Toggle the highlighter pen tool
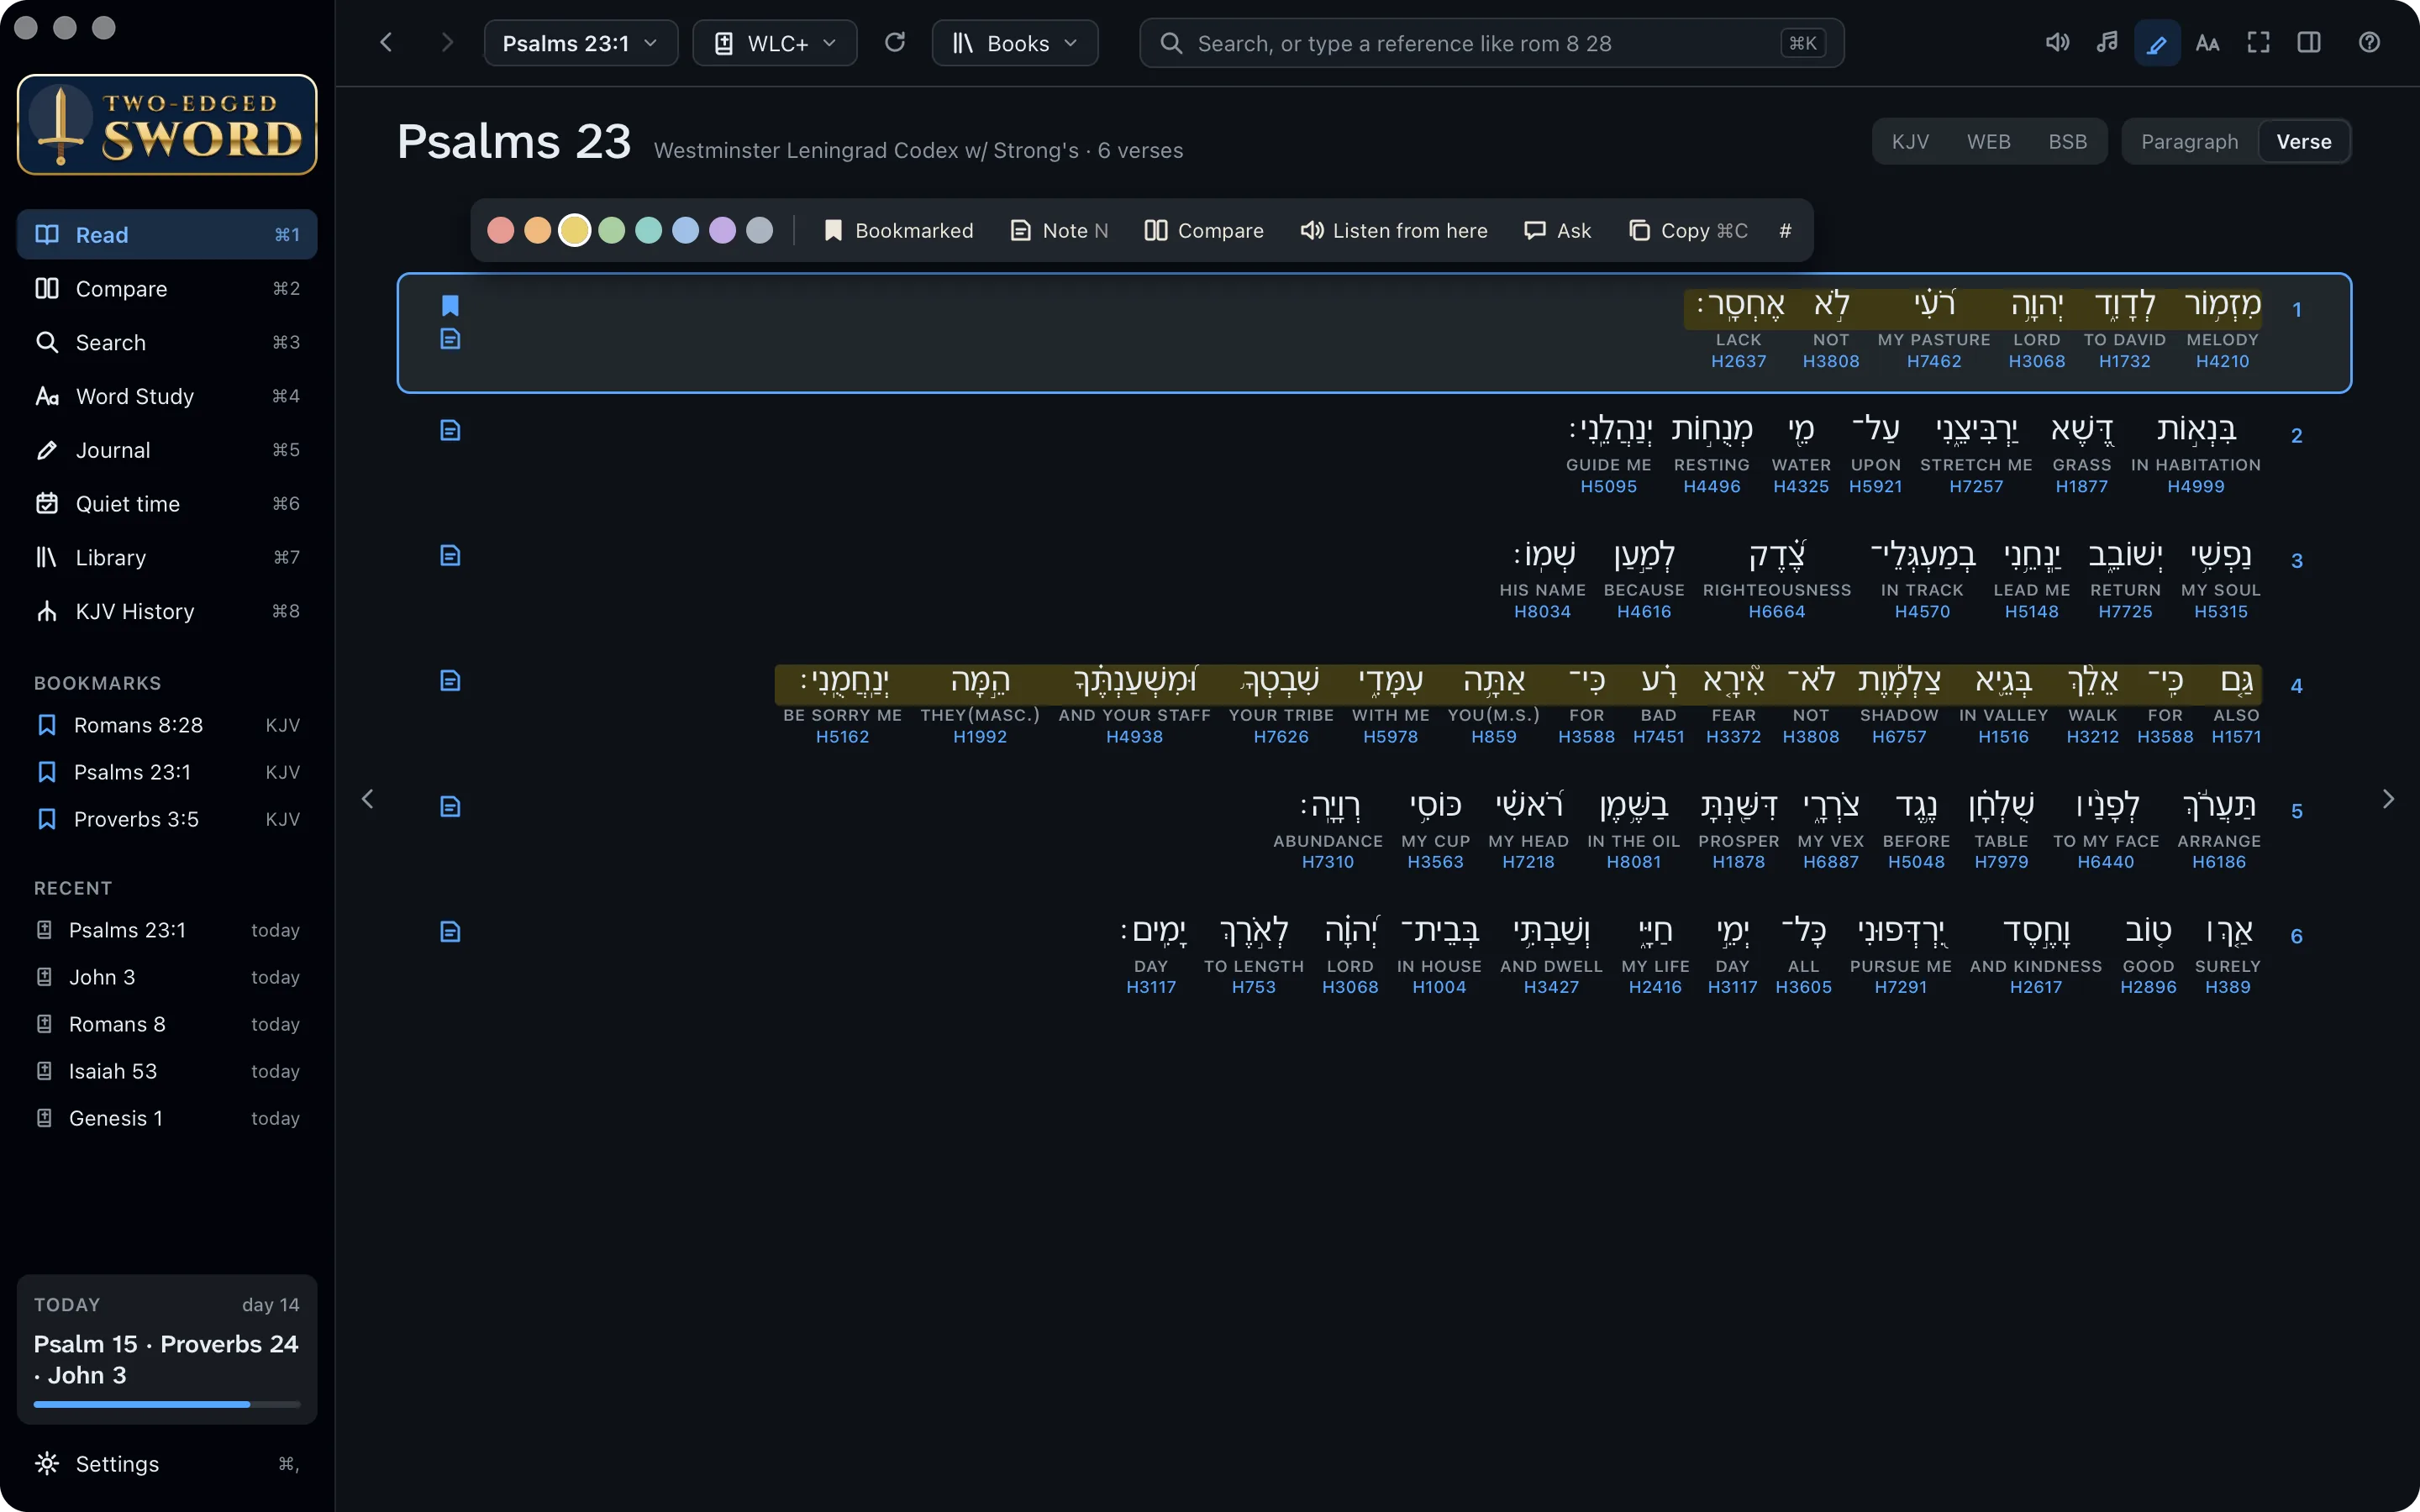2420x1512 pixels. pyautogui.click(x=2157, y=43)
